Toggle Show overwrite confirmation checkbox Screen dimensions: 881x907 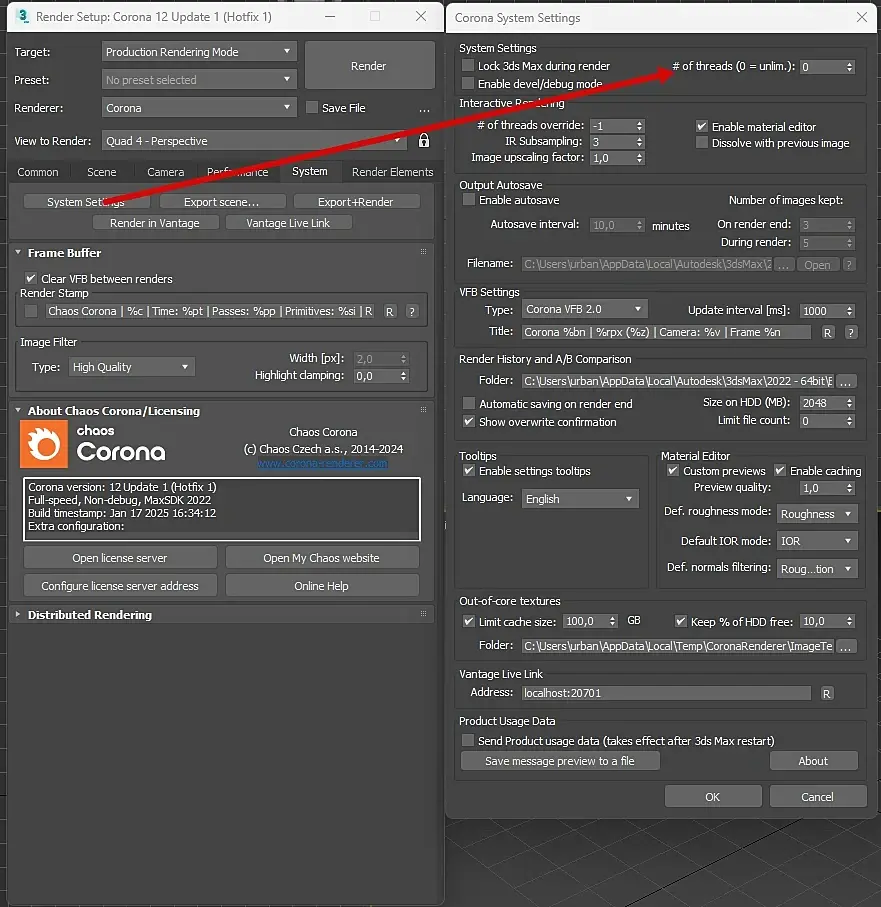tap(469, 422)
